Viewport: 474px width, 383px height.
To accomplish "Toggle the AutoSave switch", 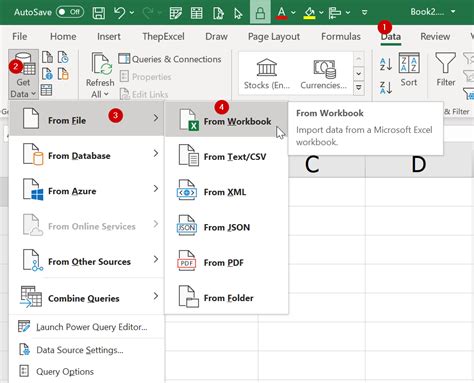I will tap(70, 12).
